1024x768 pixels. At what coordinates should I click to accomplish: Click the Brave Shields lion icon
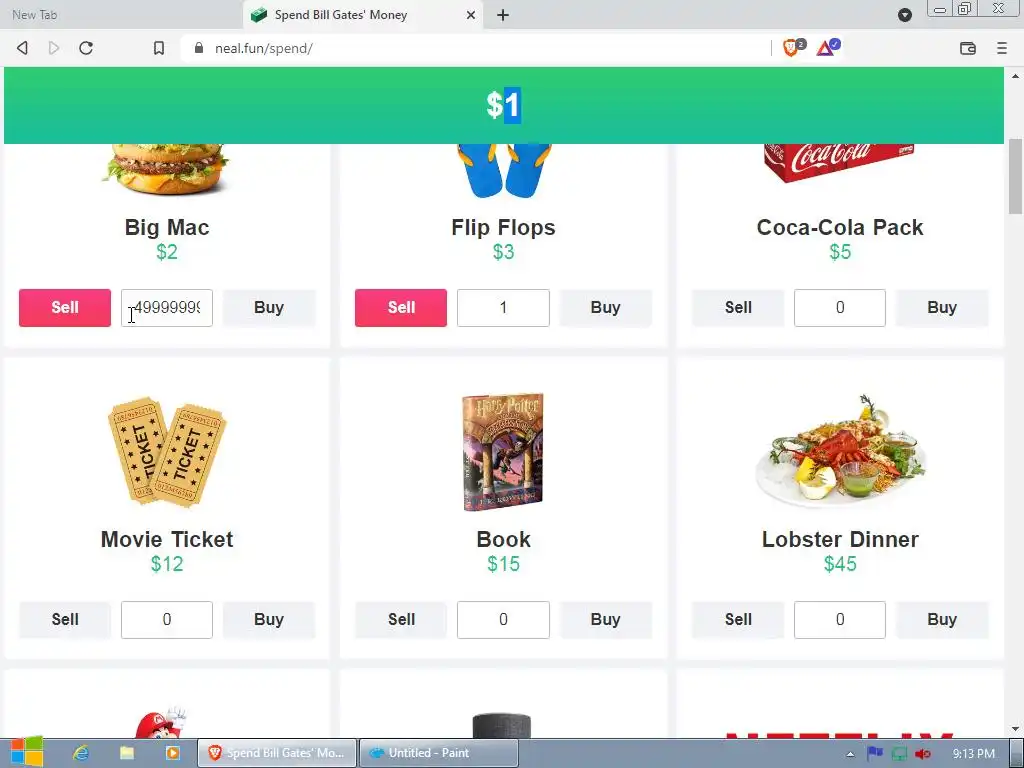[791, 48]
